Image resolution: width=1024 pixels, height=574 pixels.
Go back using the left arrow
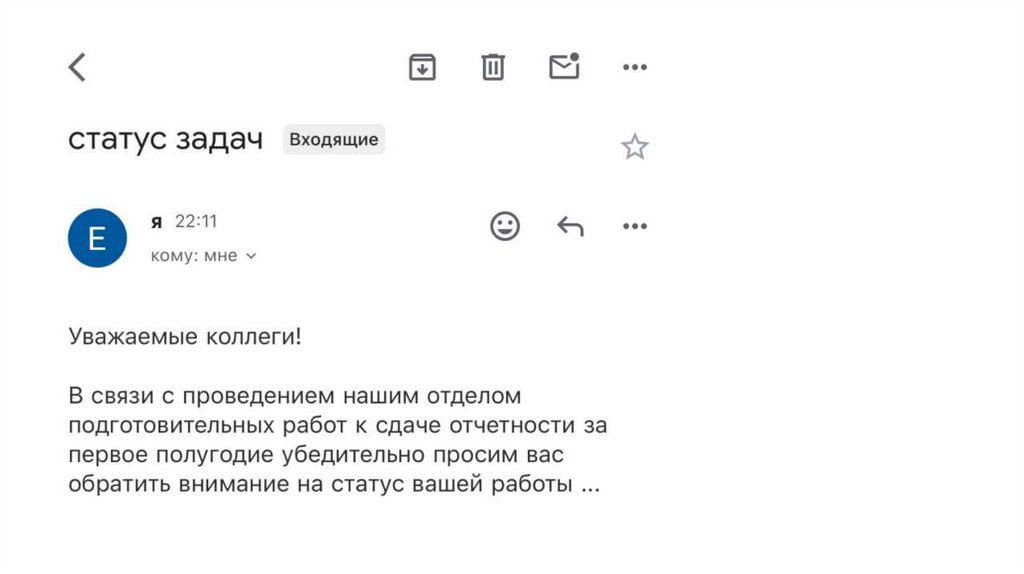pos(77,67)
